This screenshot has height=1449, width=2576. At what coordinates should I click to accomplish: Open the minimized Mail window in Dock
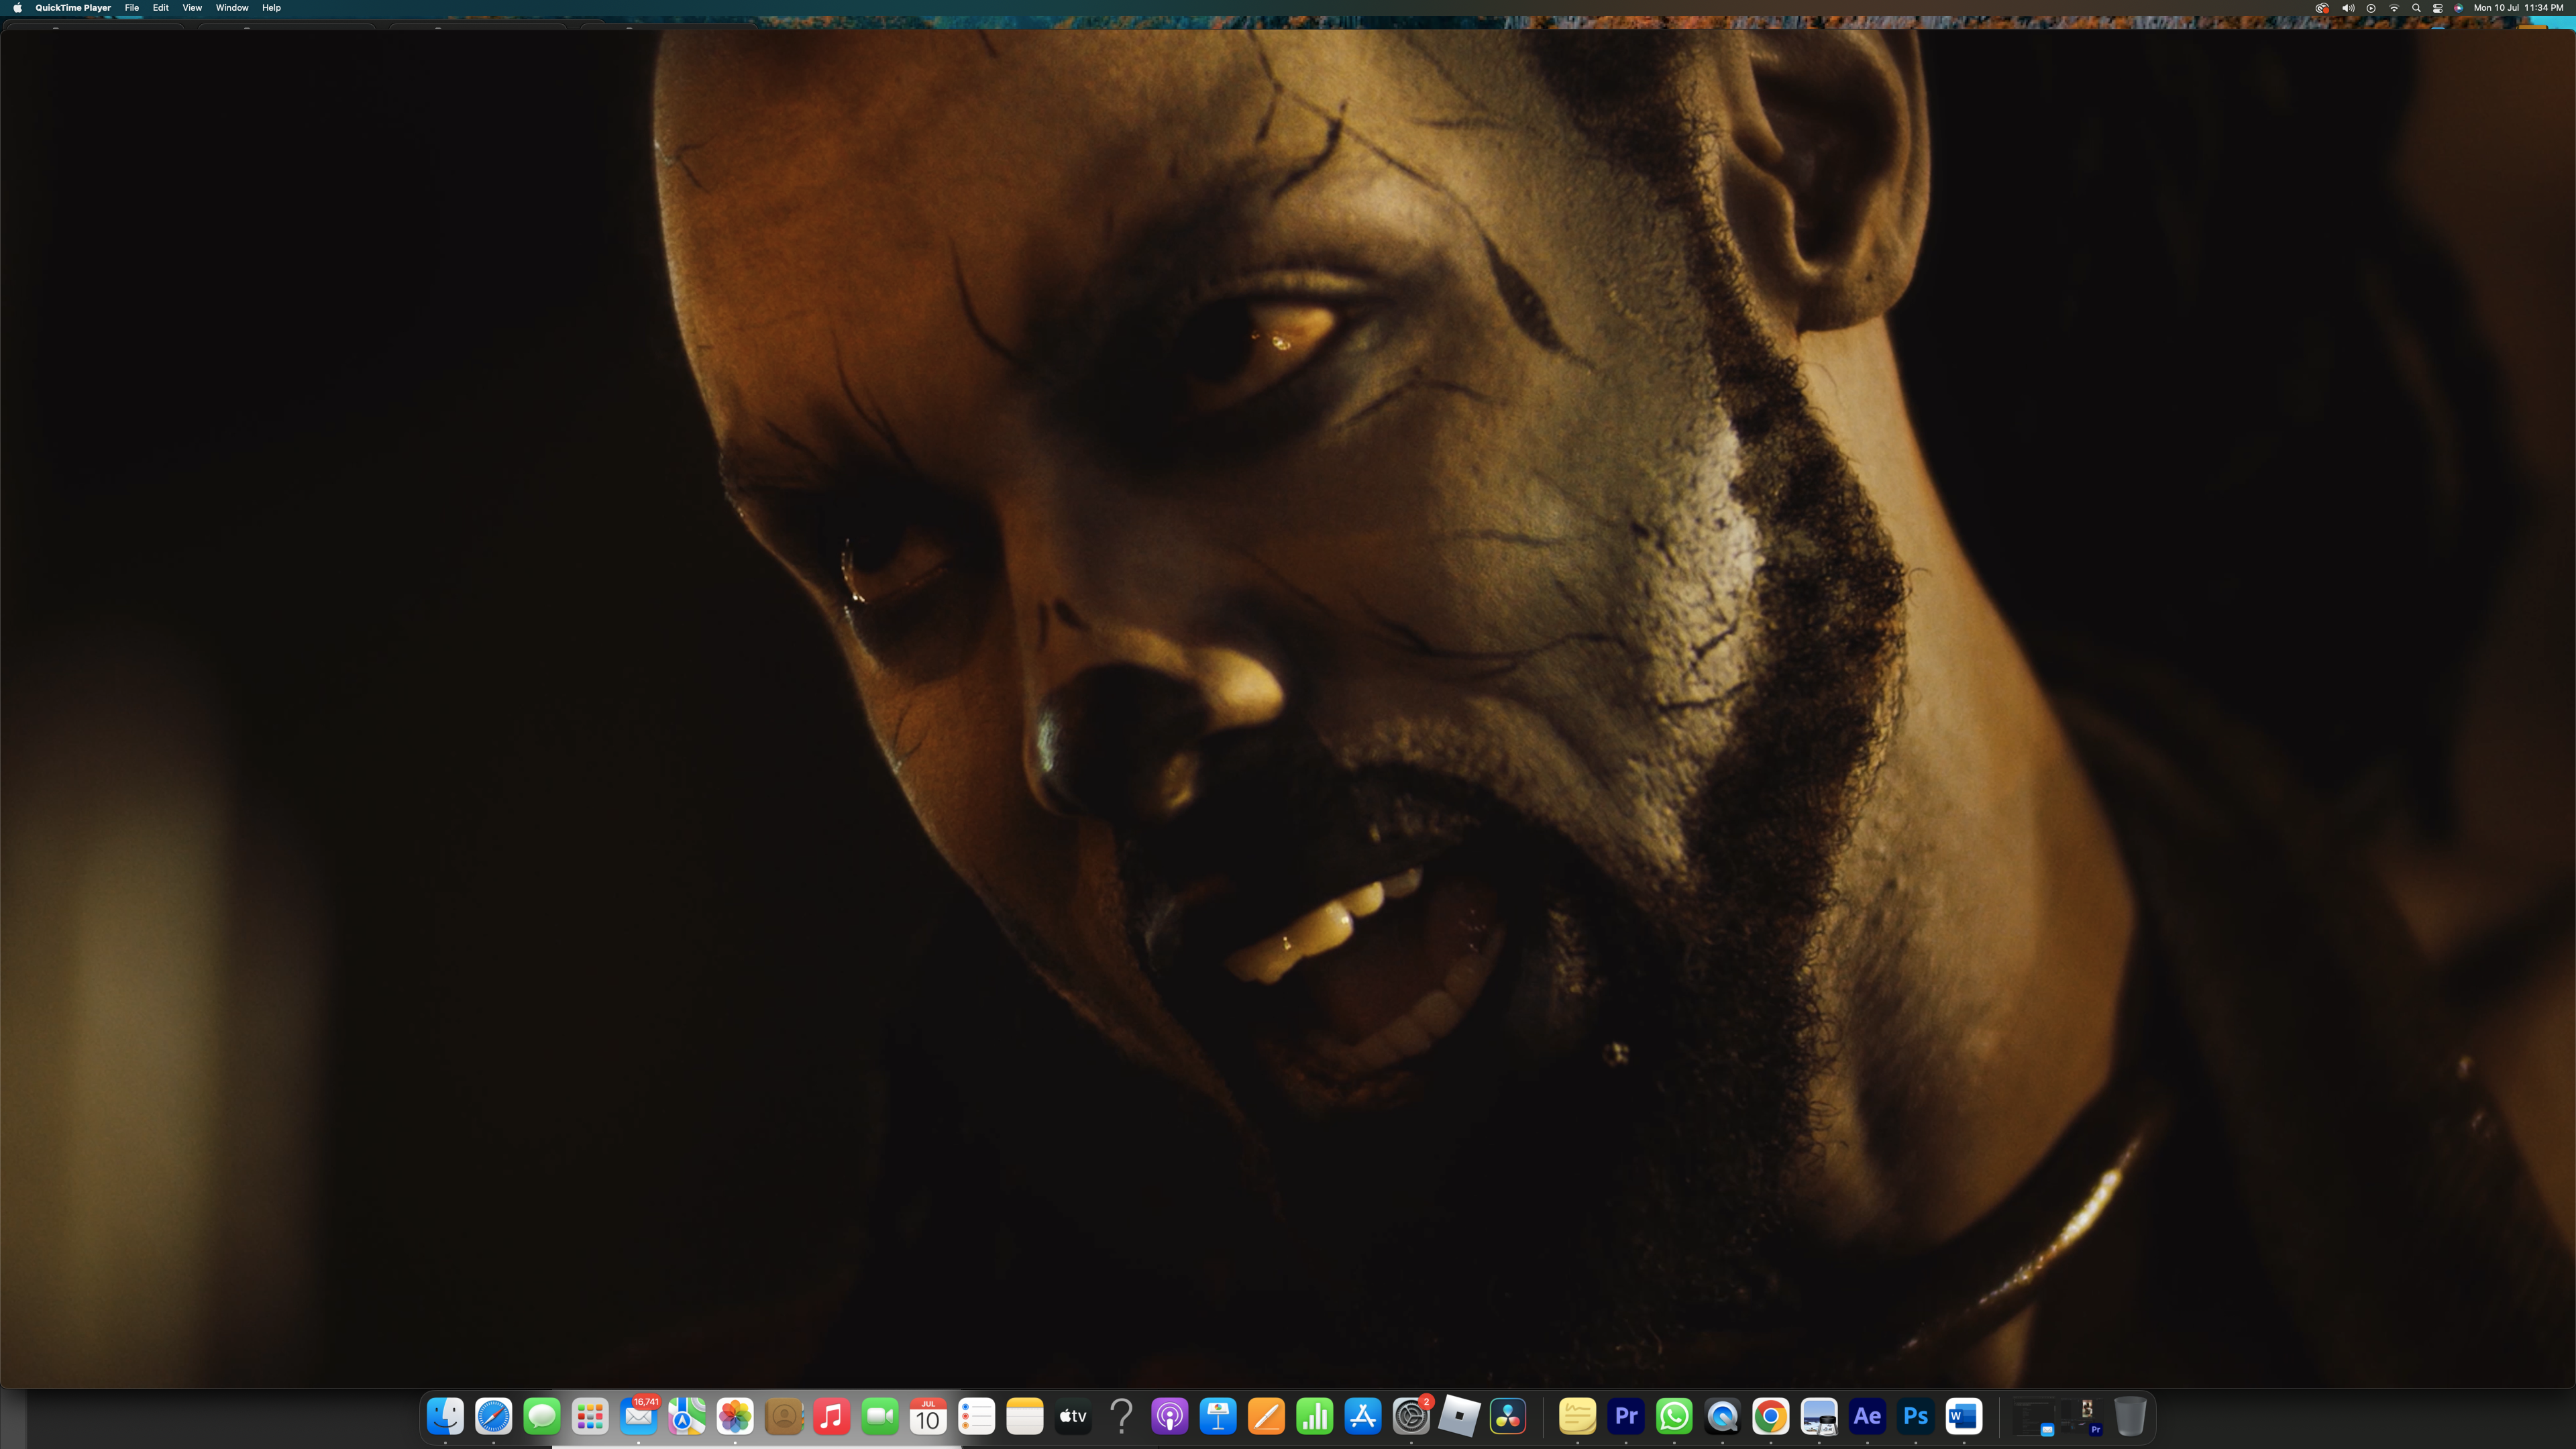coord(2033,1417)
